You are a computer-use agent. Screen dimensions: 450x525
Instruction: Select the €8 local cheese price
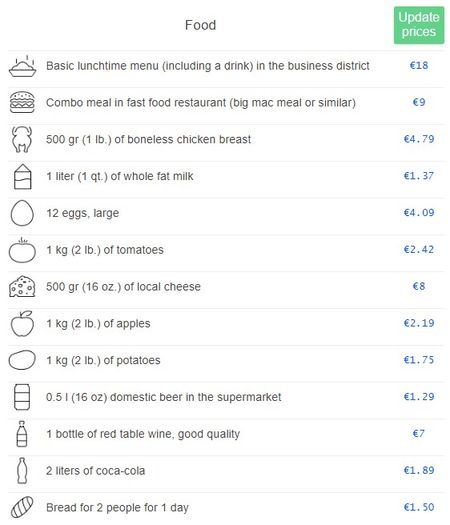point(419,286)
